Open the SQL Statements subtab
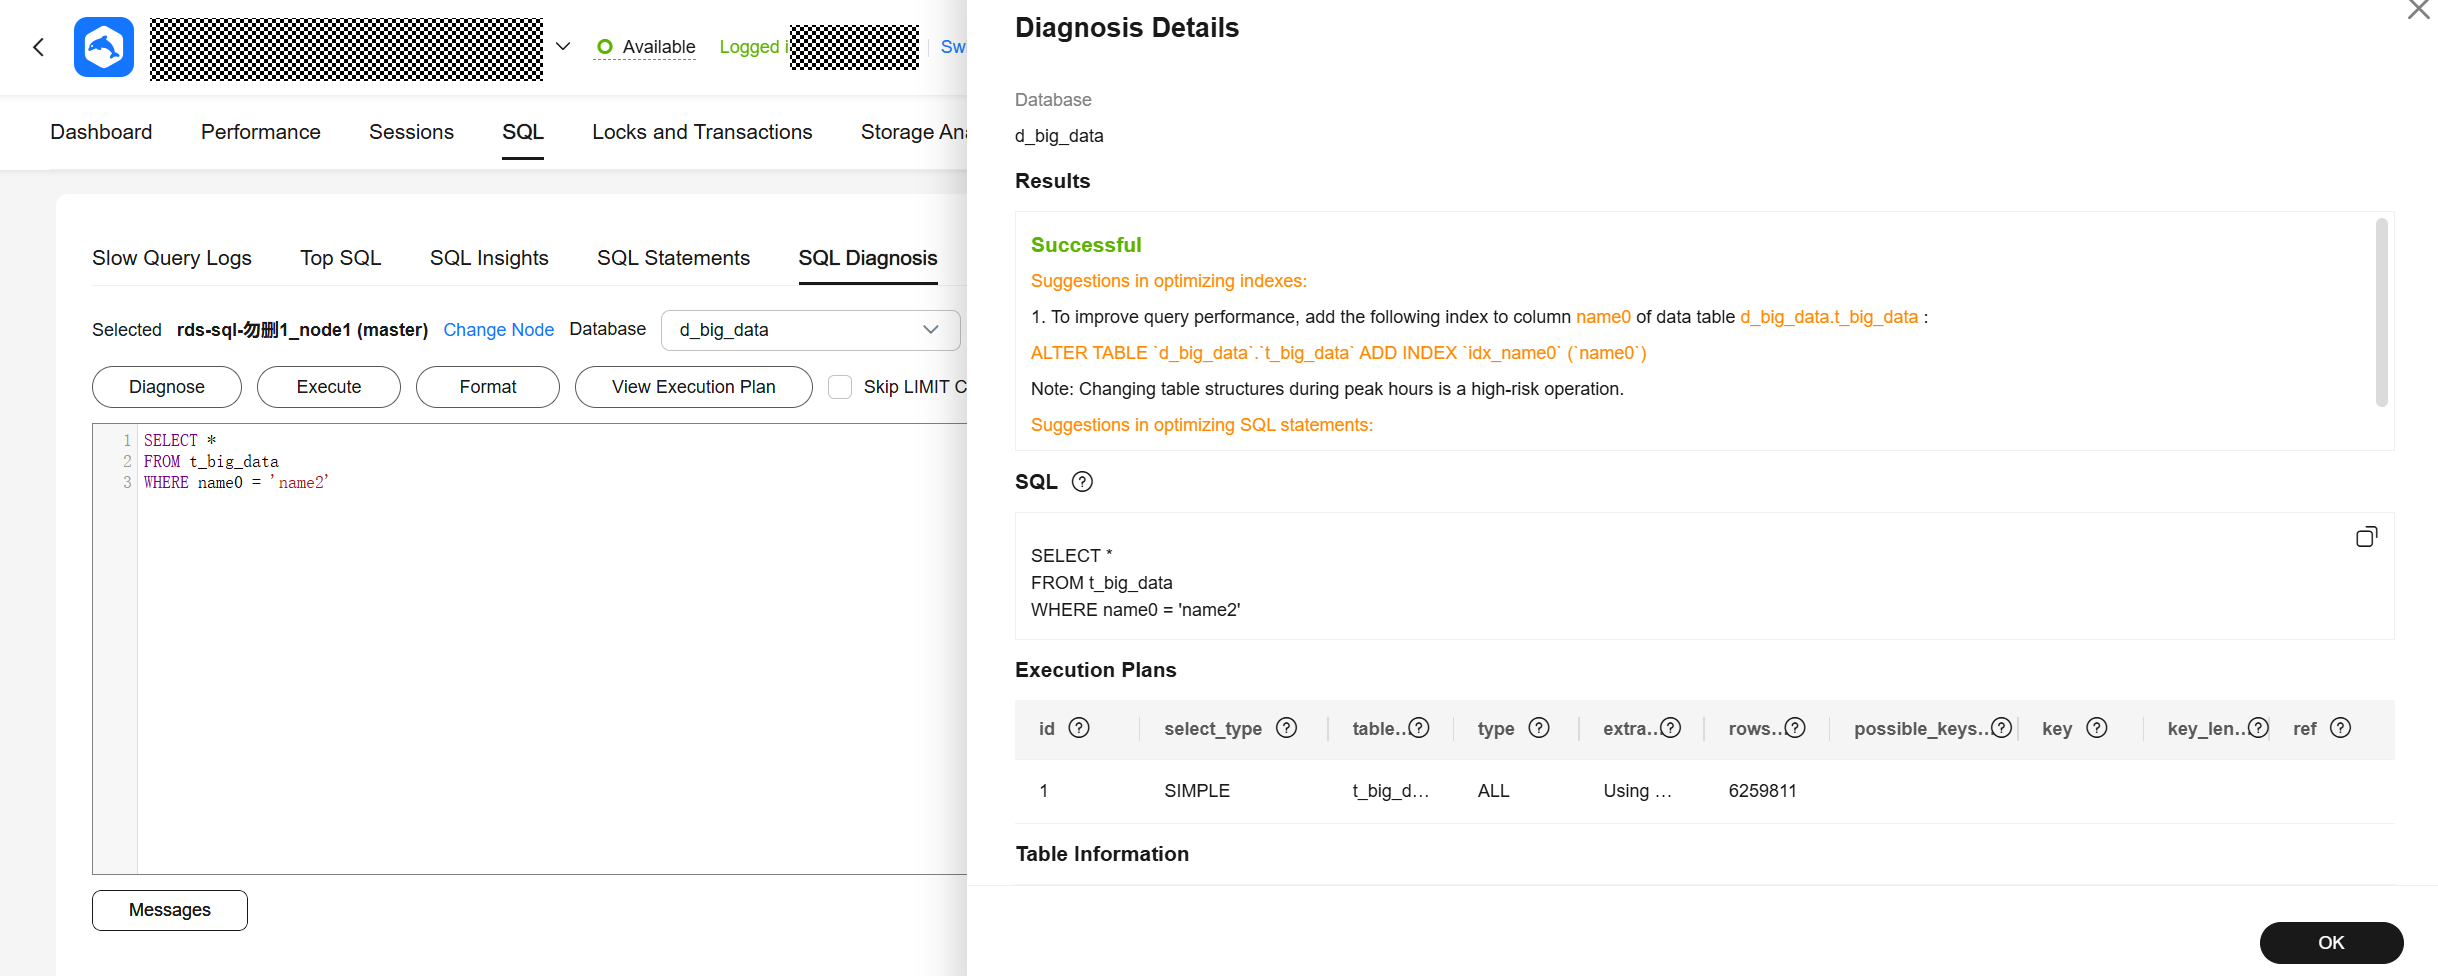The width and height of the screenshot is (2438, 976). (673, 258)
